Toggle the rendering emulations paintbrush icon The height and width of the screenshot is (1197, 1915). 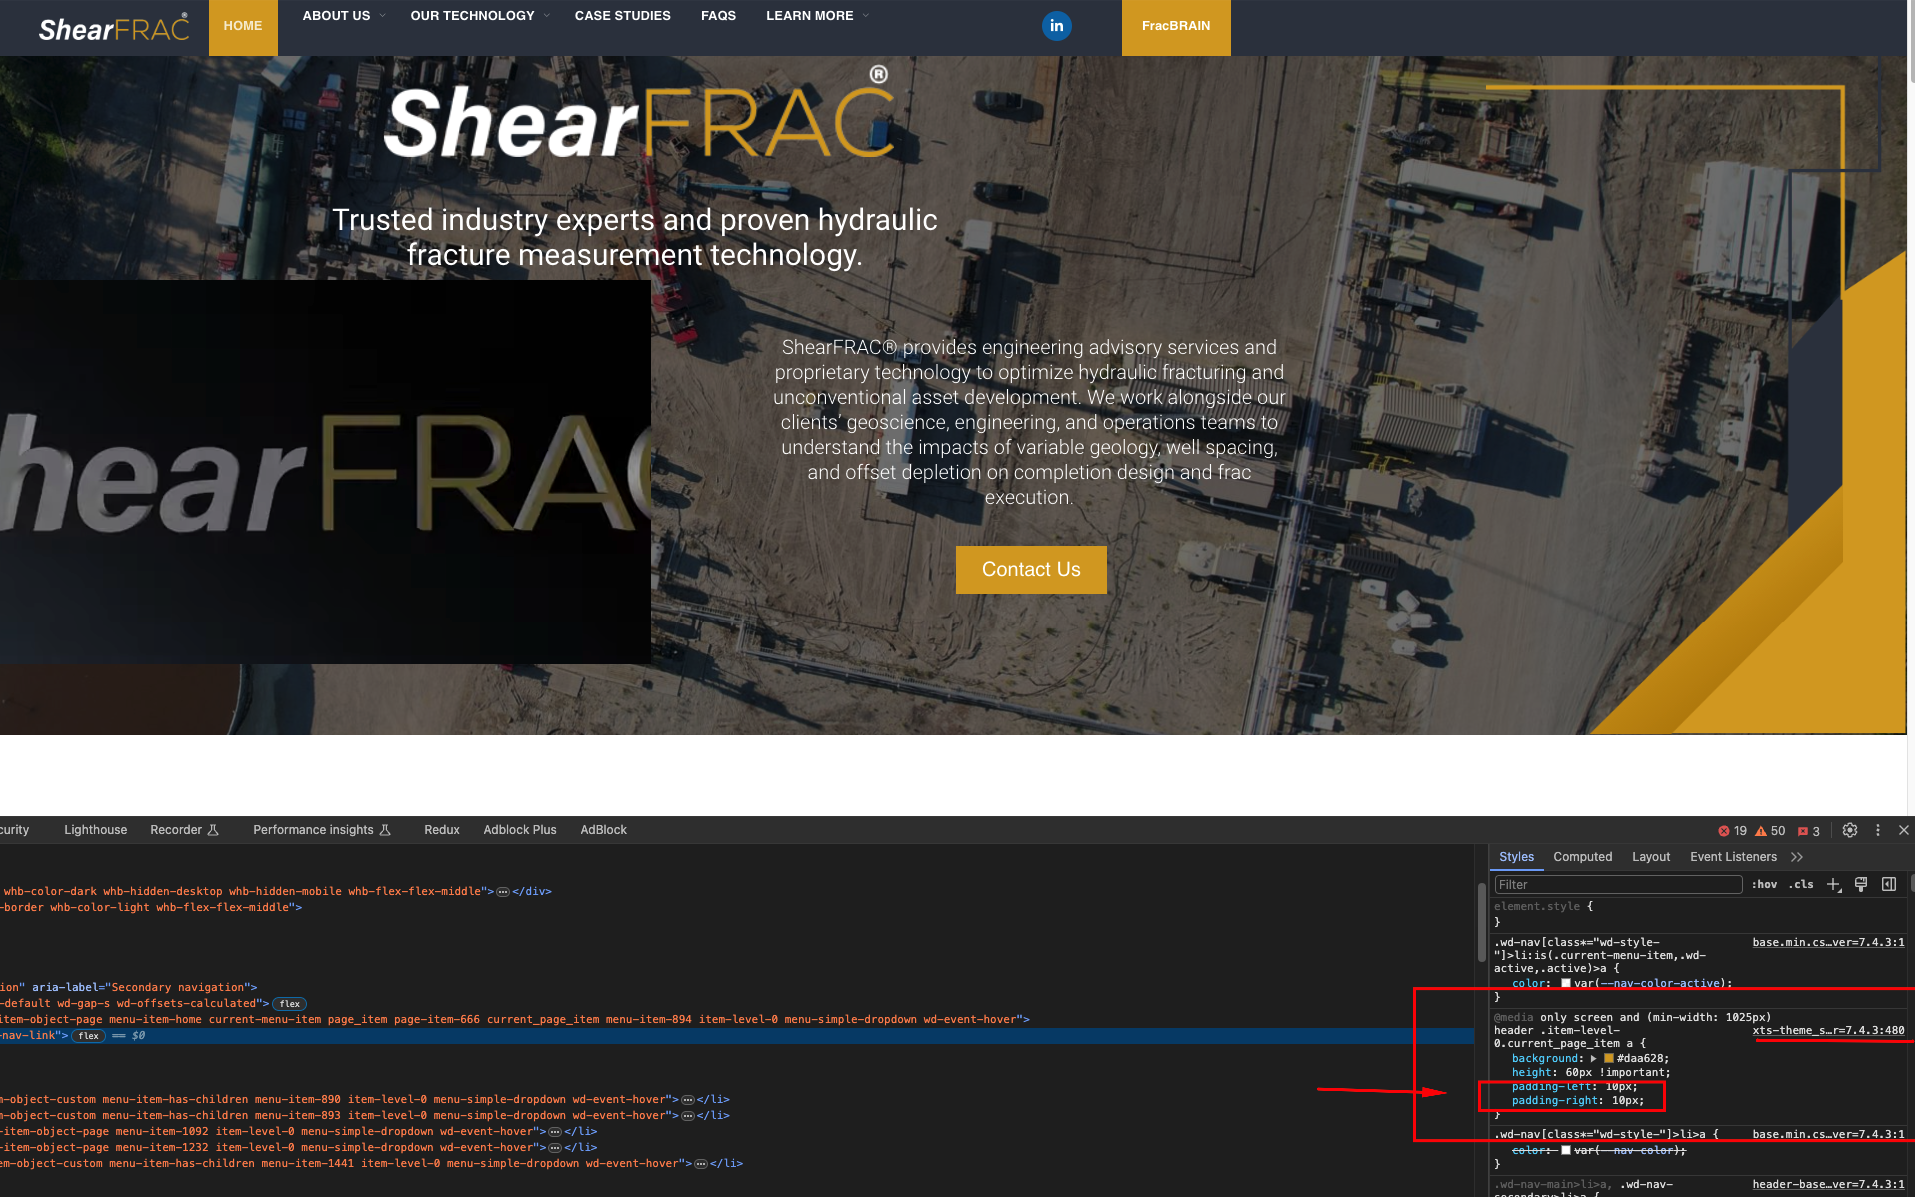point(1861,884)
